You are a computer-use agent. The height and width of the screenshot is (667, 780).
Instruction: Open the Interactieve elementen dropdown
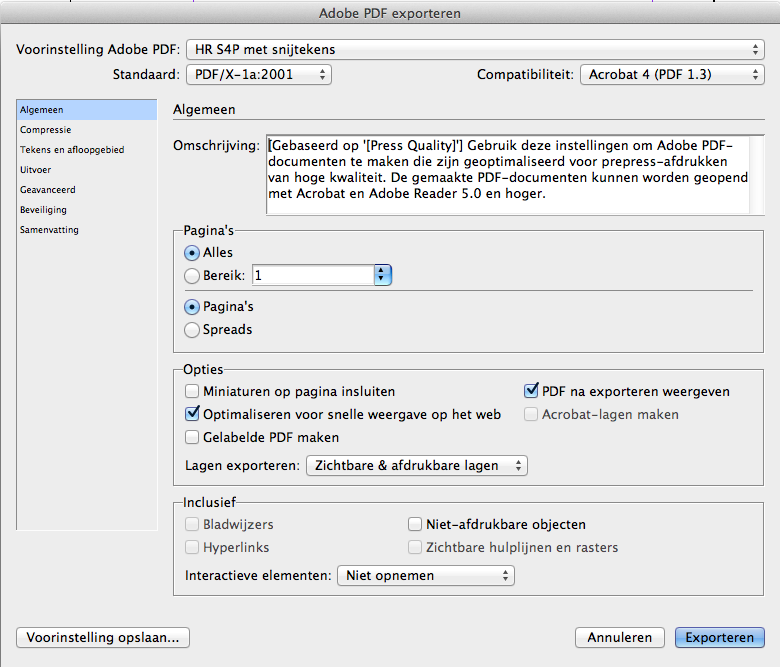[426, 575]
